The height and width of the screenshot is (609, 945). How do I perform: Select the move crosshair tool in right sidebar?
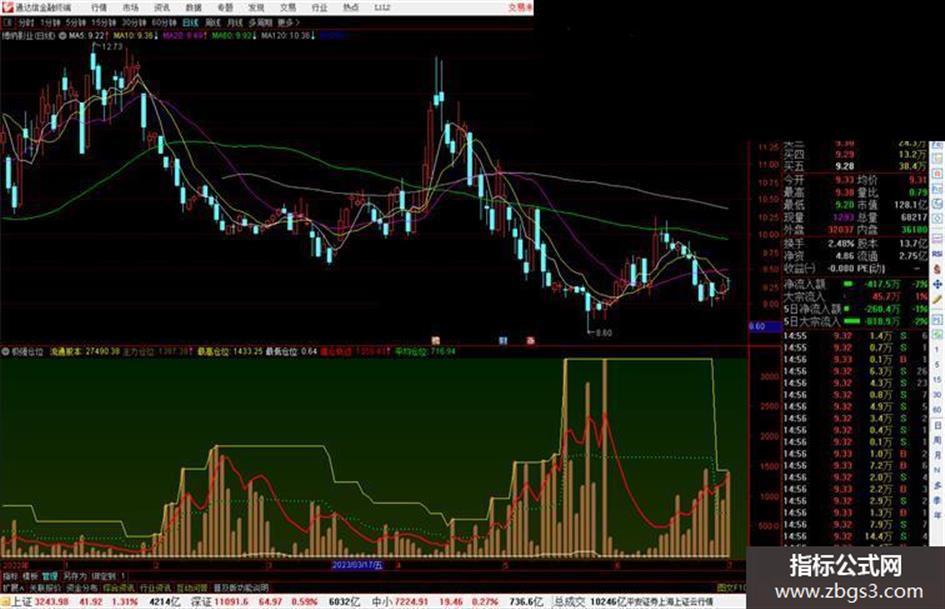tap(937, 283)
